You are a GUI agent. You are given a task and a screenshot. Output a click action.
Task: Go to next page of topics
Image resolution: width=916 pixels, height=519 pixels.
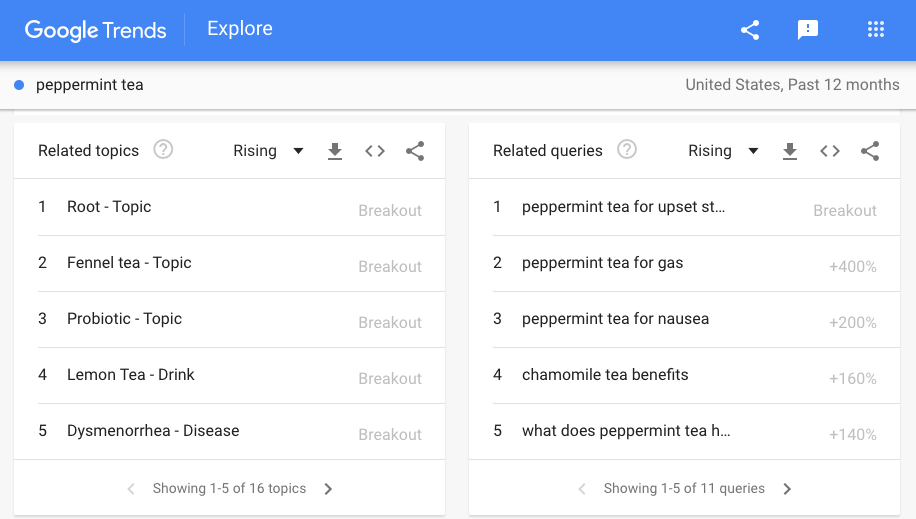[328, 489]
